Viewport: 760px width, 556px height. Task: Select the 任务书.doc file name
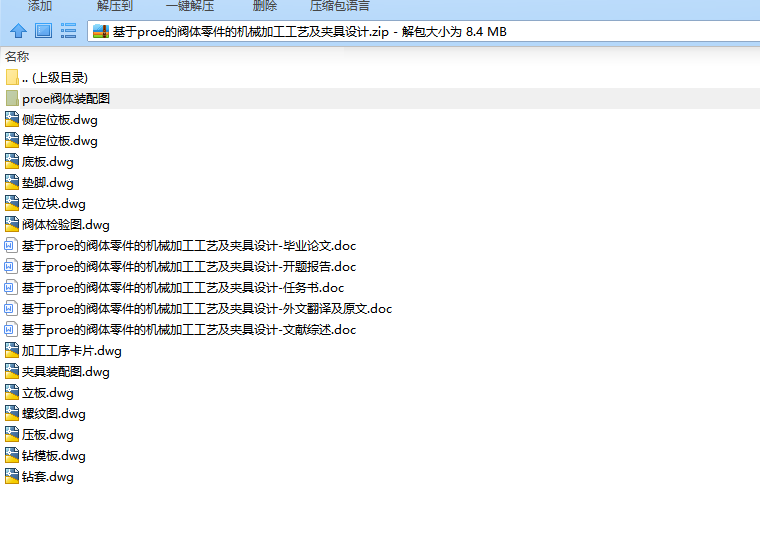coord(183,288)
